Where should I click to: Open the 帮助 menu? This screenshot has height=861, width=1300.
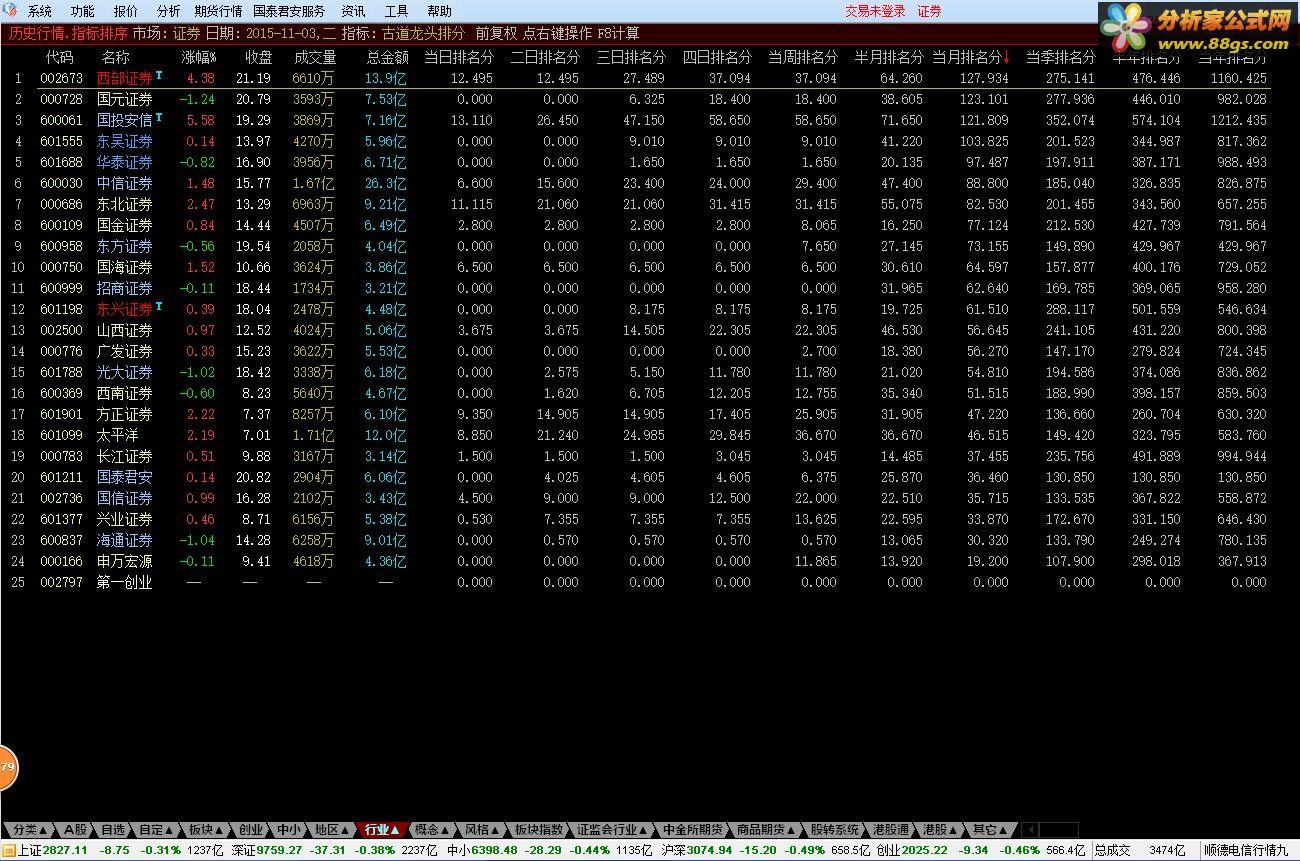pos(439,11)
